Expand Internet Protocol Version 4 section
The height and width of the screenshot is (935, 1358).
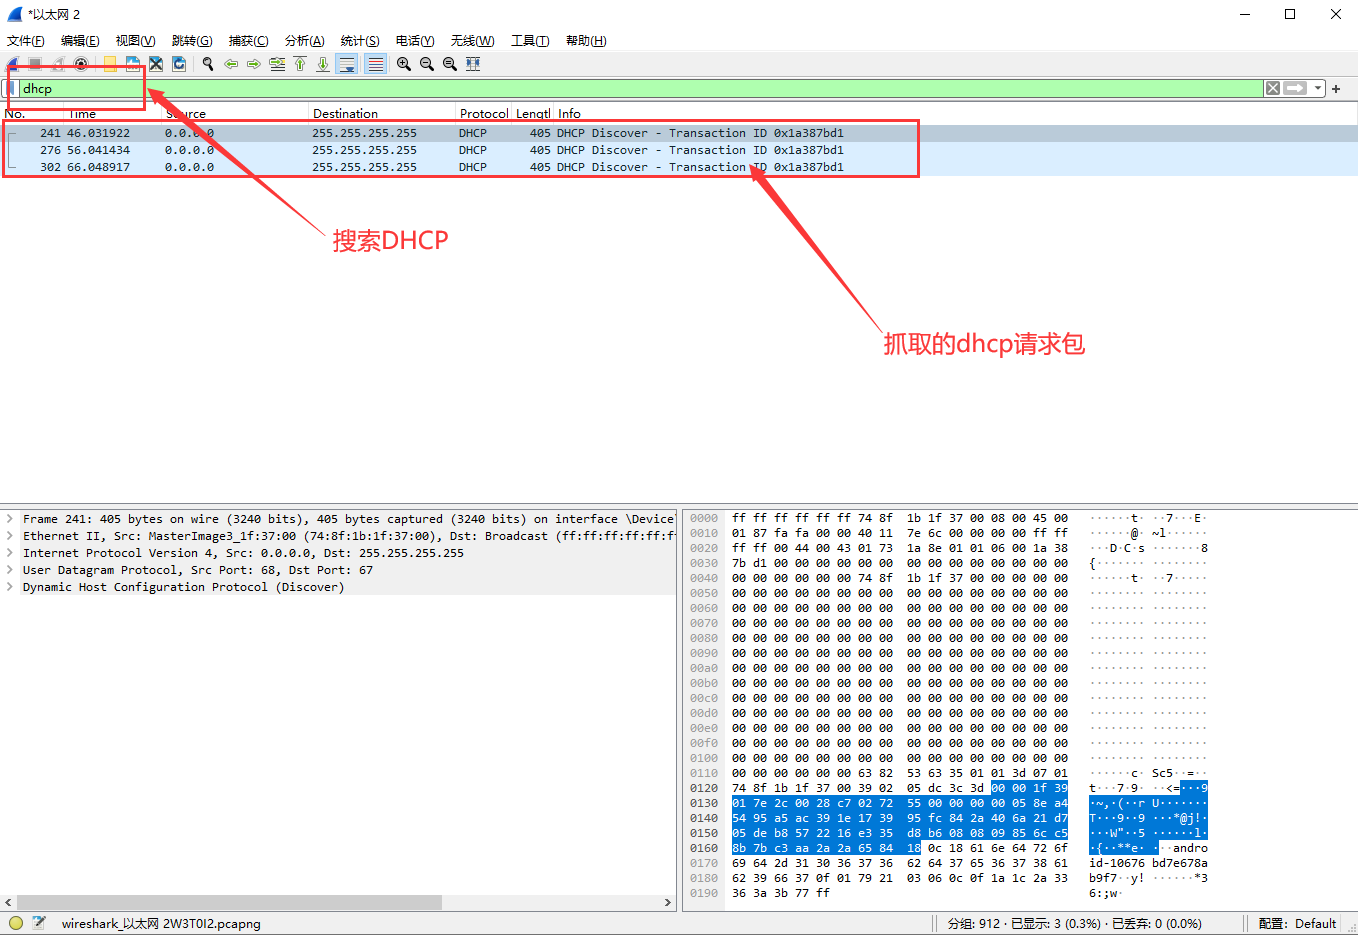(x=10, y=553)
